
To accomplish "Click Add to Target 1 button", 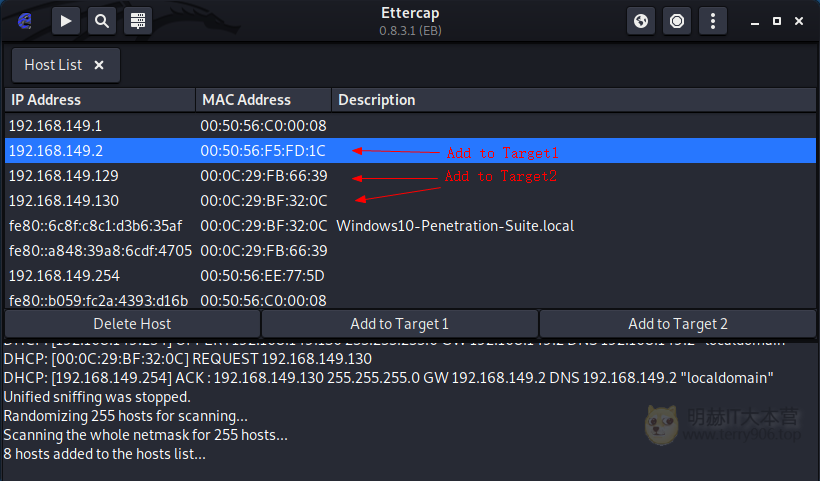I will 400,324.
